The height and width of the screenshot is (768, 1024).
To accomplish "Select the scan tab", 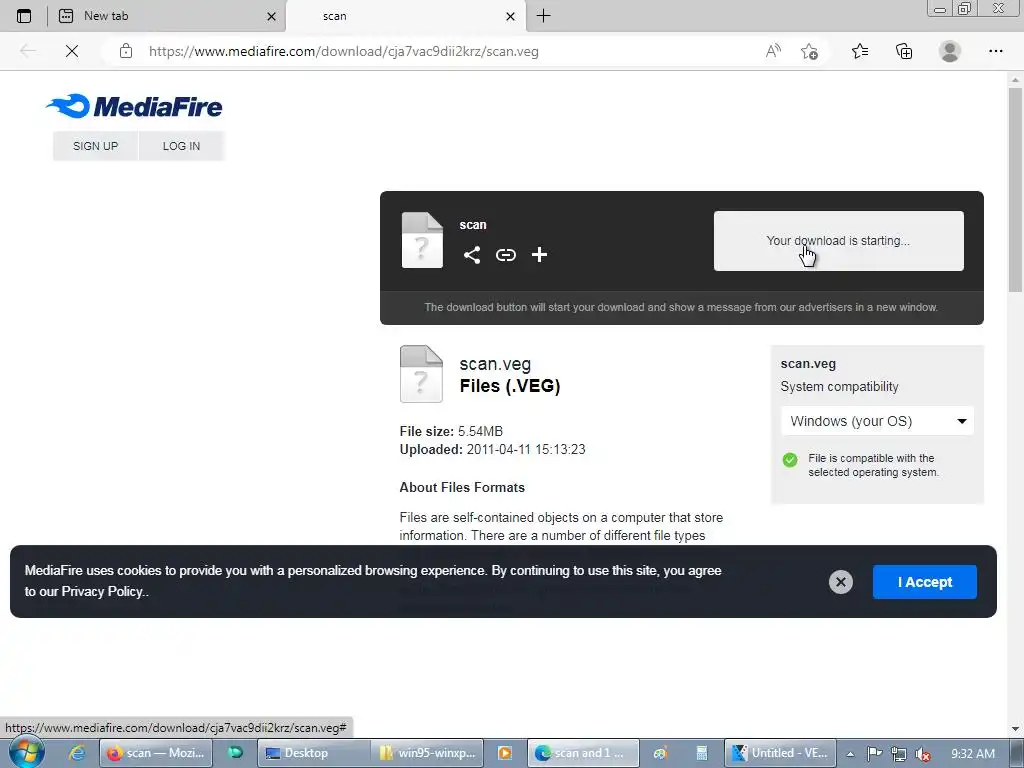I will [405, 16].
